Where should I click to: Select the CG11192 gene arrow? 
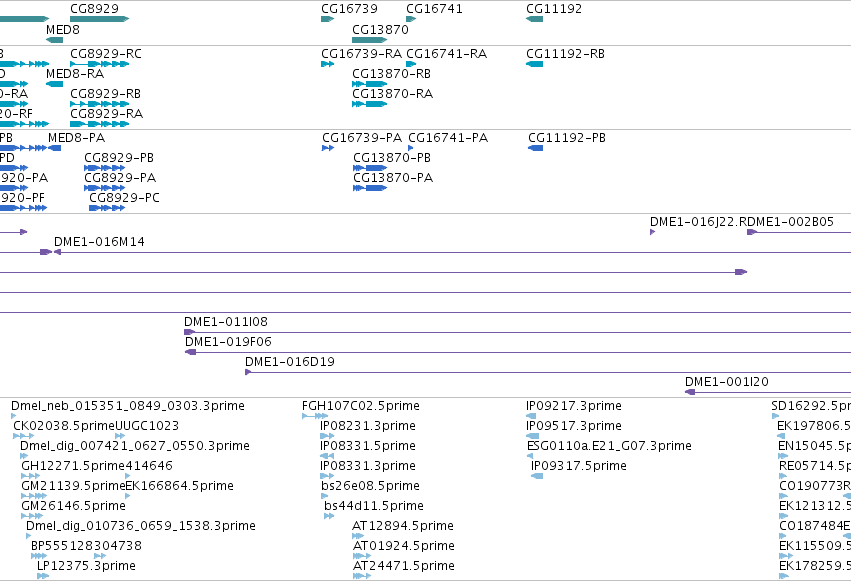click(x=535, y=19)
